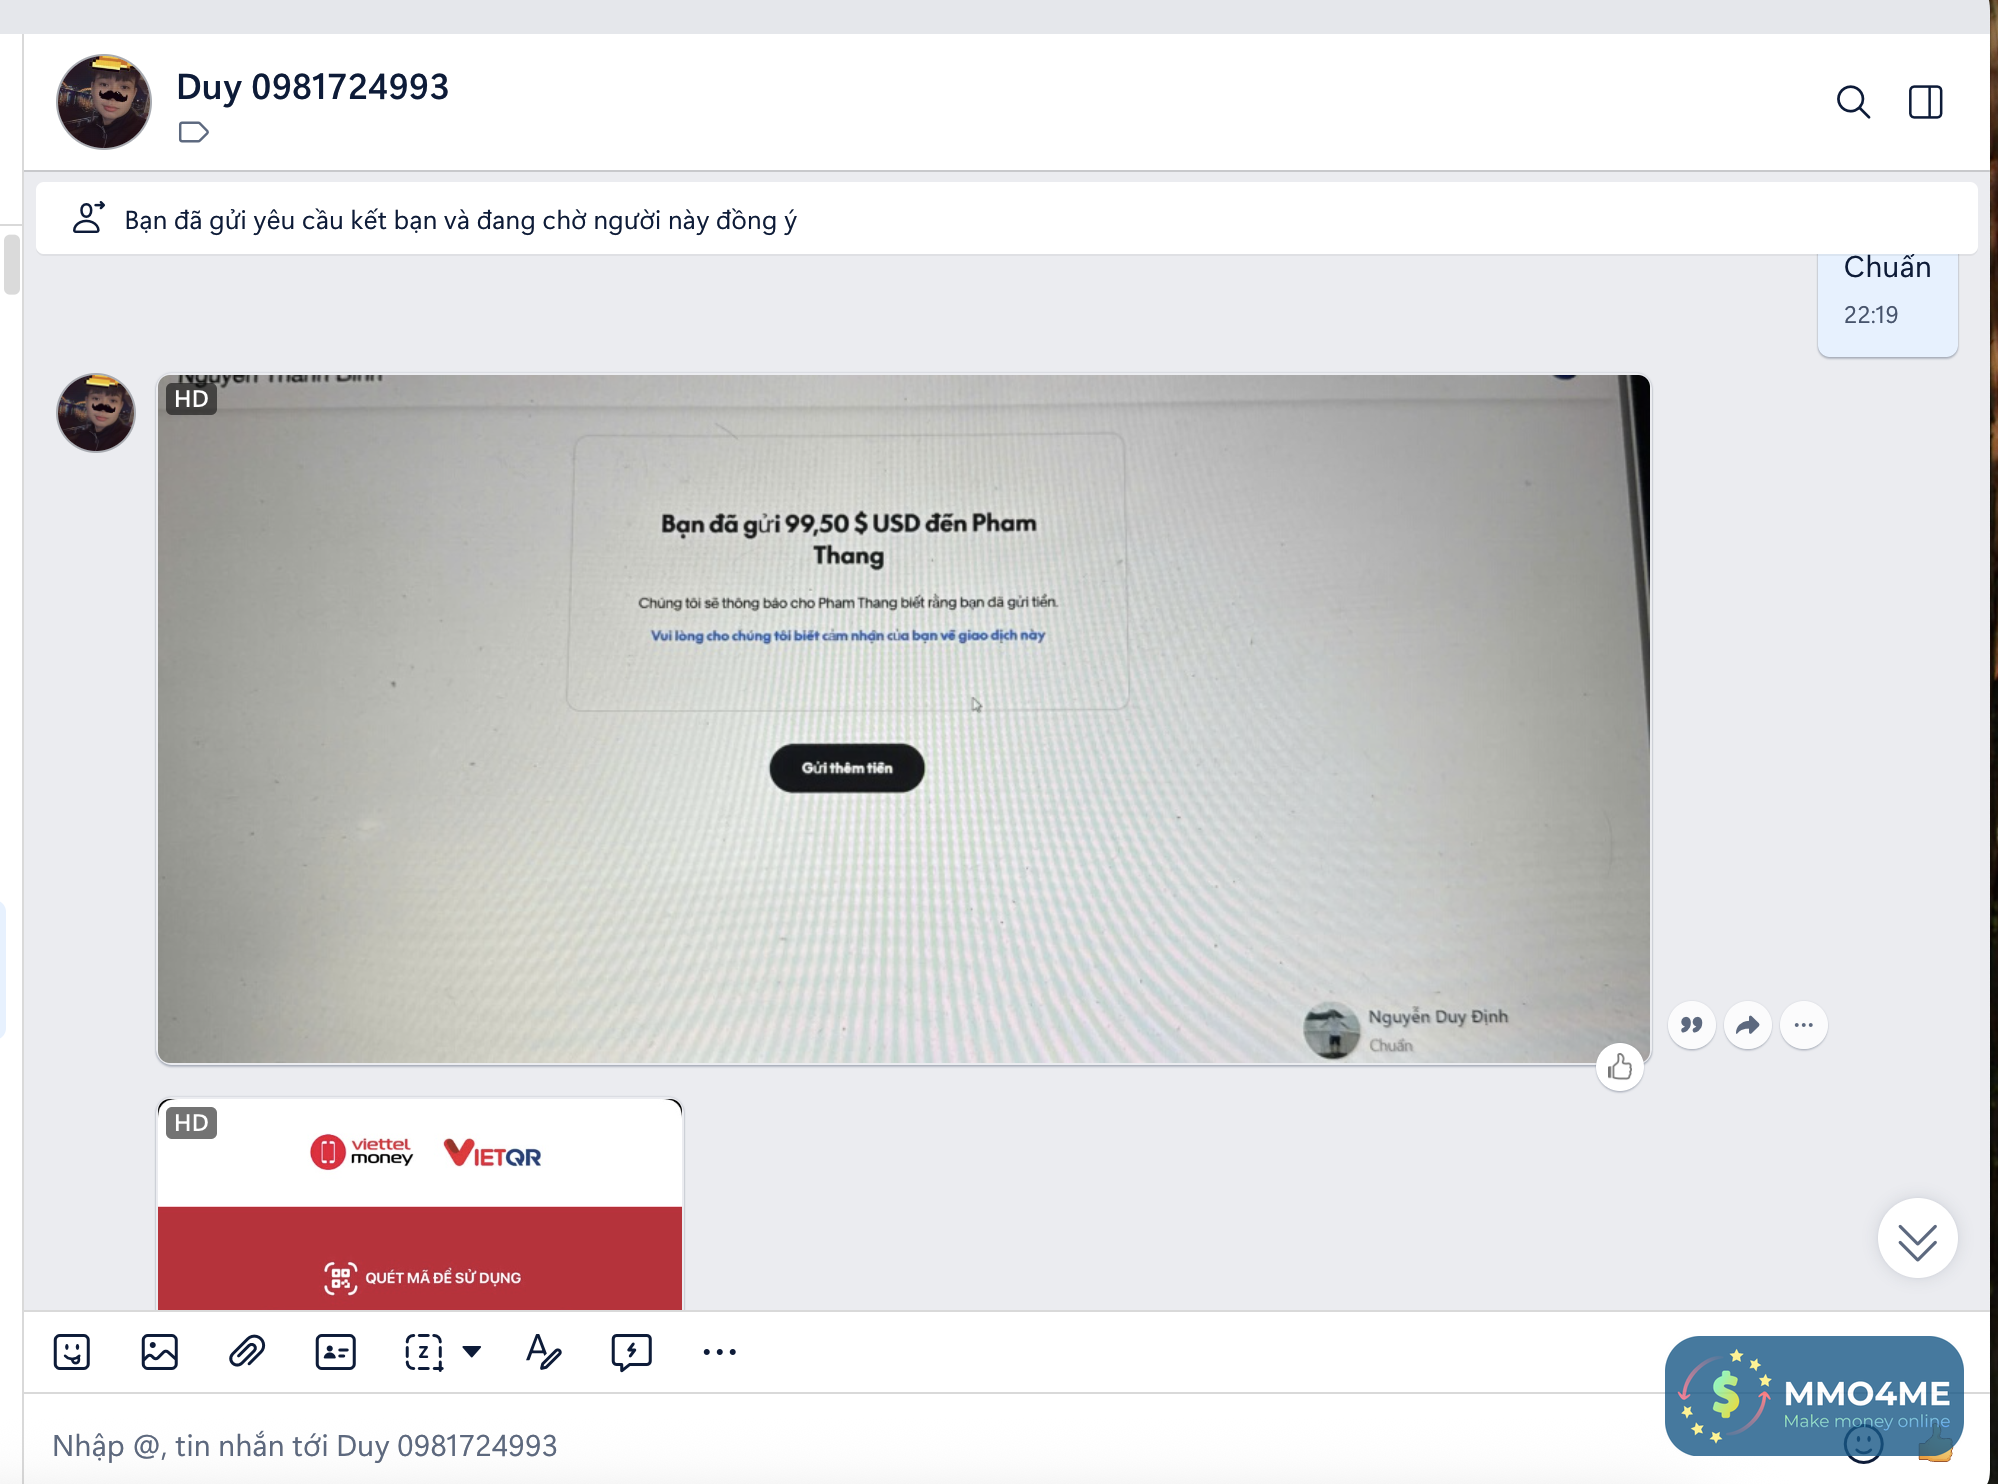Screen dimensions: 1998x1484
Task: Open the quick message icon
Action: pos(631,1352)
